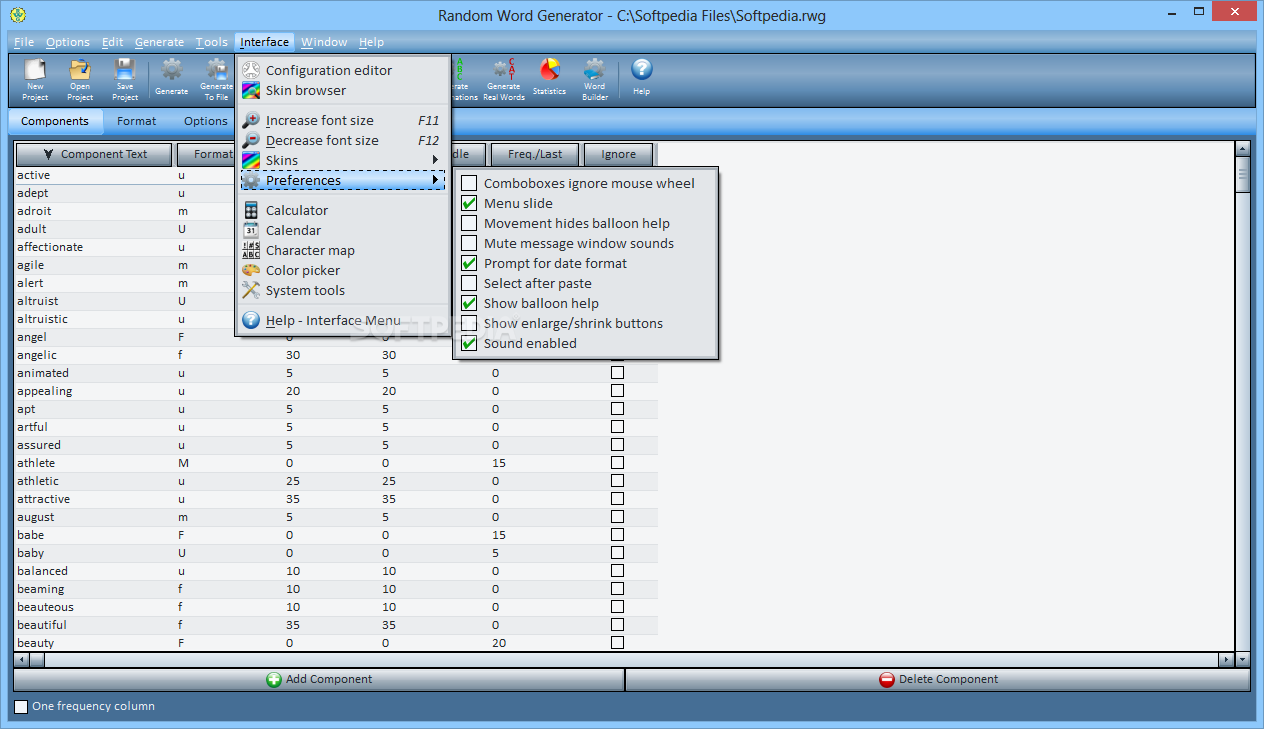The height and width of the screenshot is (729, 1264).
Task: Select the 'active' component cell
Action: pyautogui.click(x=95, y=175)
